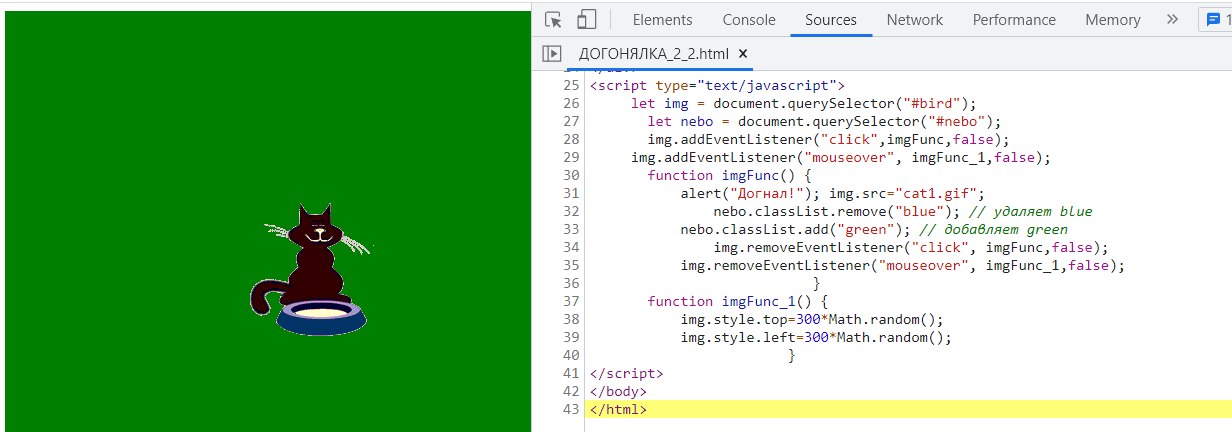Switch to the Memory tab
Viewport: 1232px width, 432px height.
click(1112, 20)
